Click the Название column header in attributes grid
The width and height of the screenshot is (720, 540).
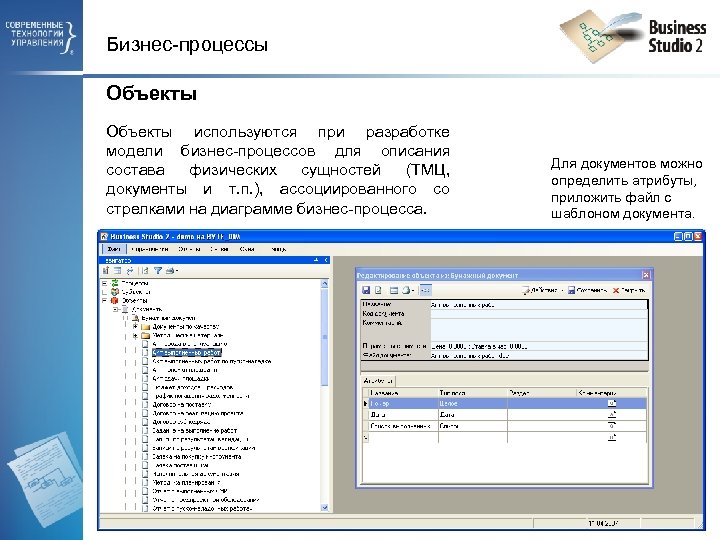tap(403, 393)
